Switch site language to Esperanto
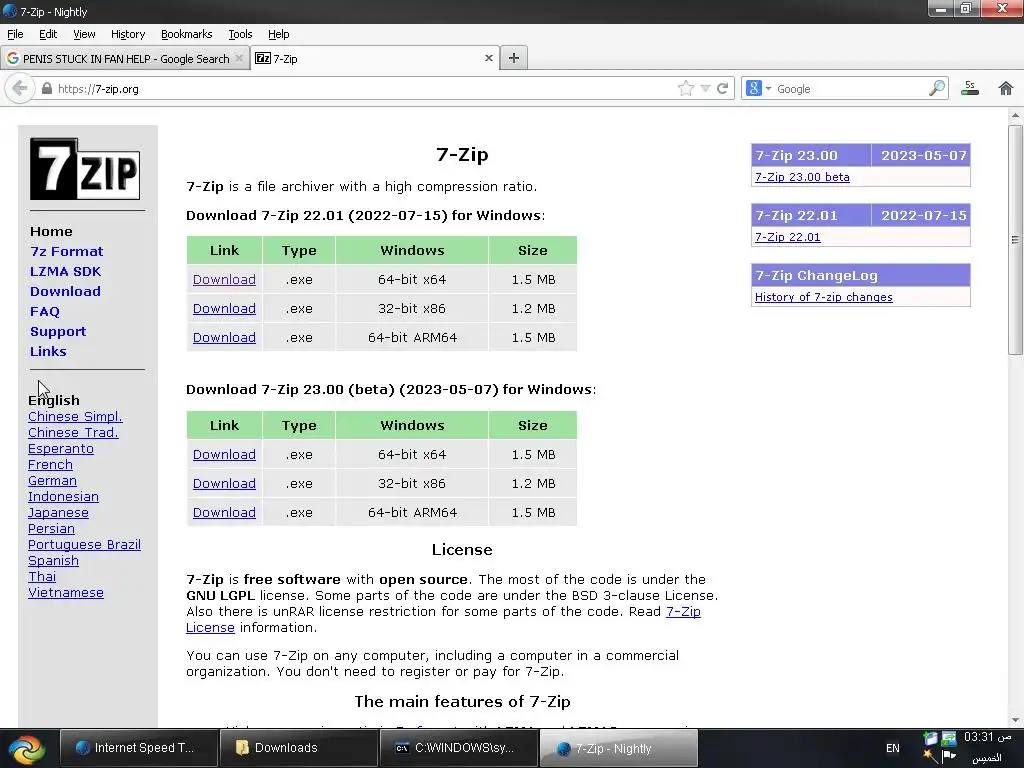1024x768 pixels. 61,449
